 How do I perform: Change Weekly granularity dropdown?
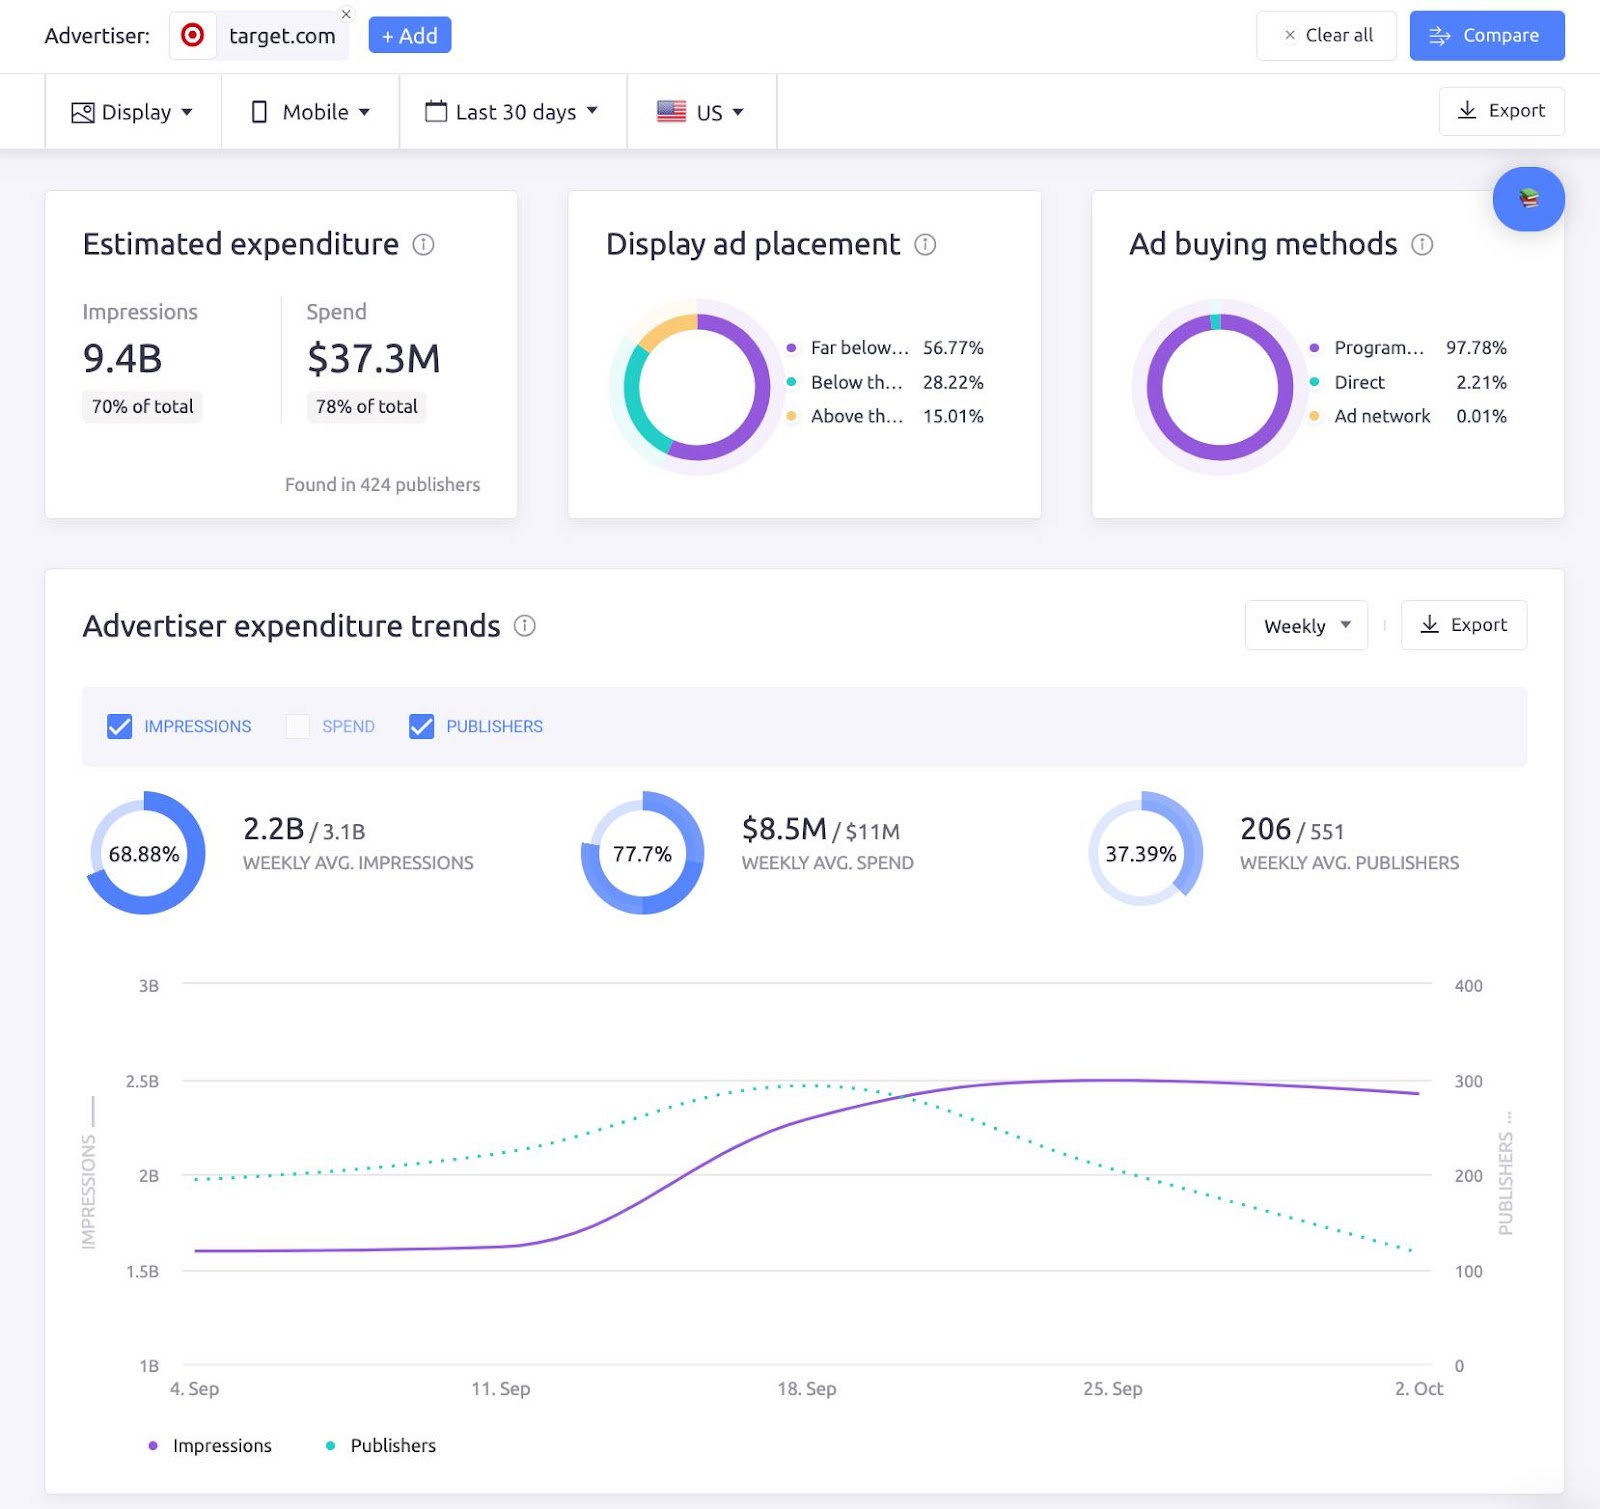point(1305,625)
